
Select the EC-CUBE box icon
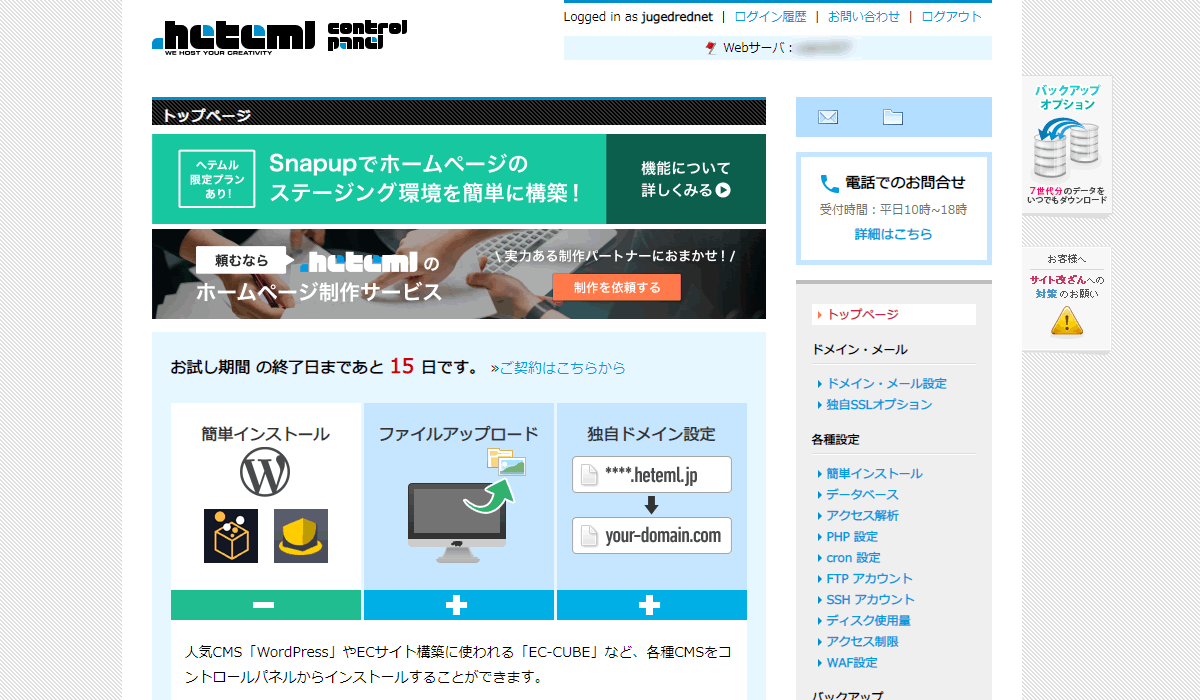click(x=231, y=536)
